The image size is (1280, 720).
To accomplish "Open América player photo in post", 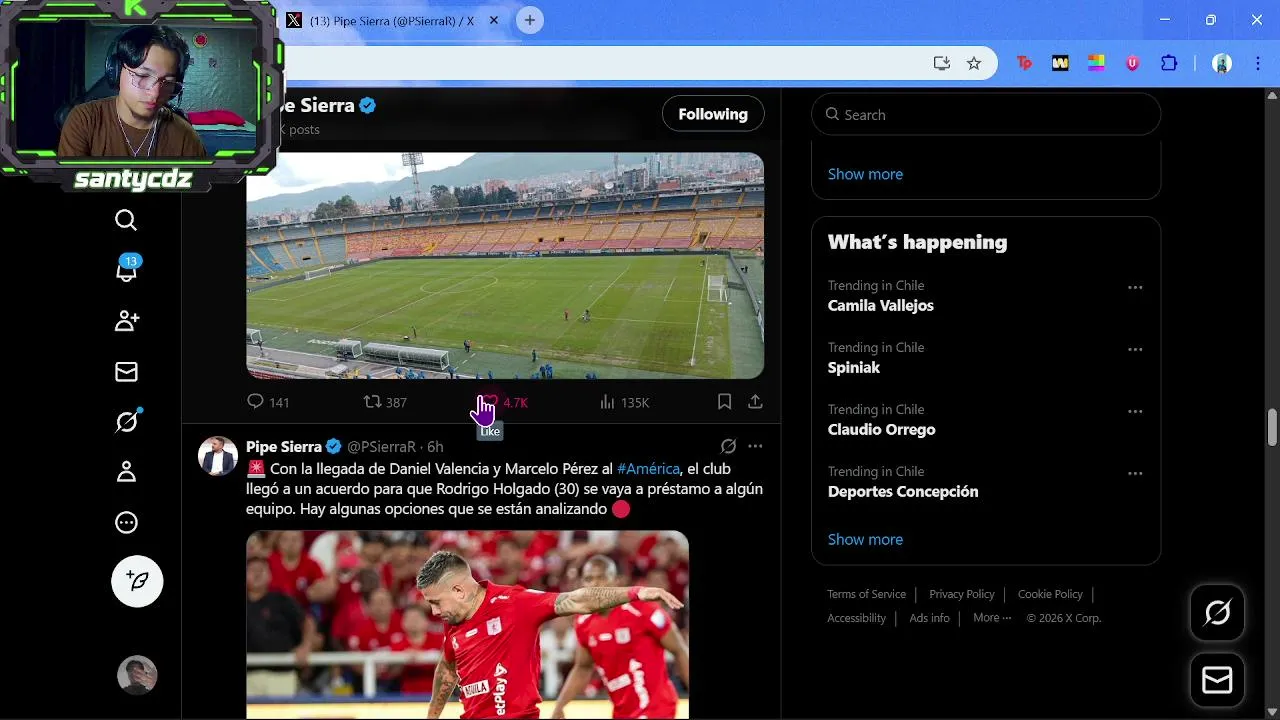I will click(x=467, y=625).
